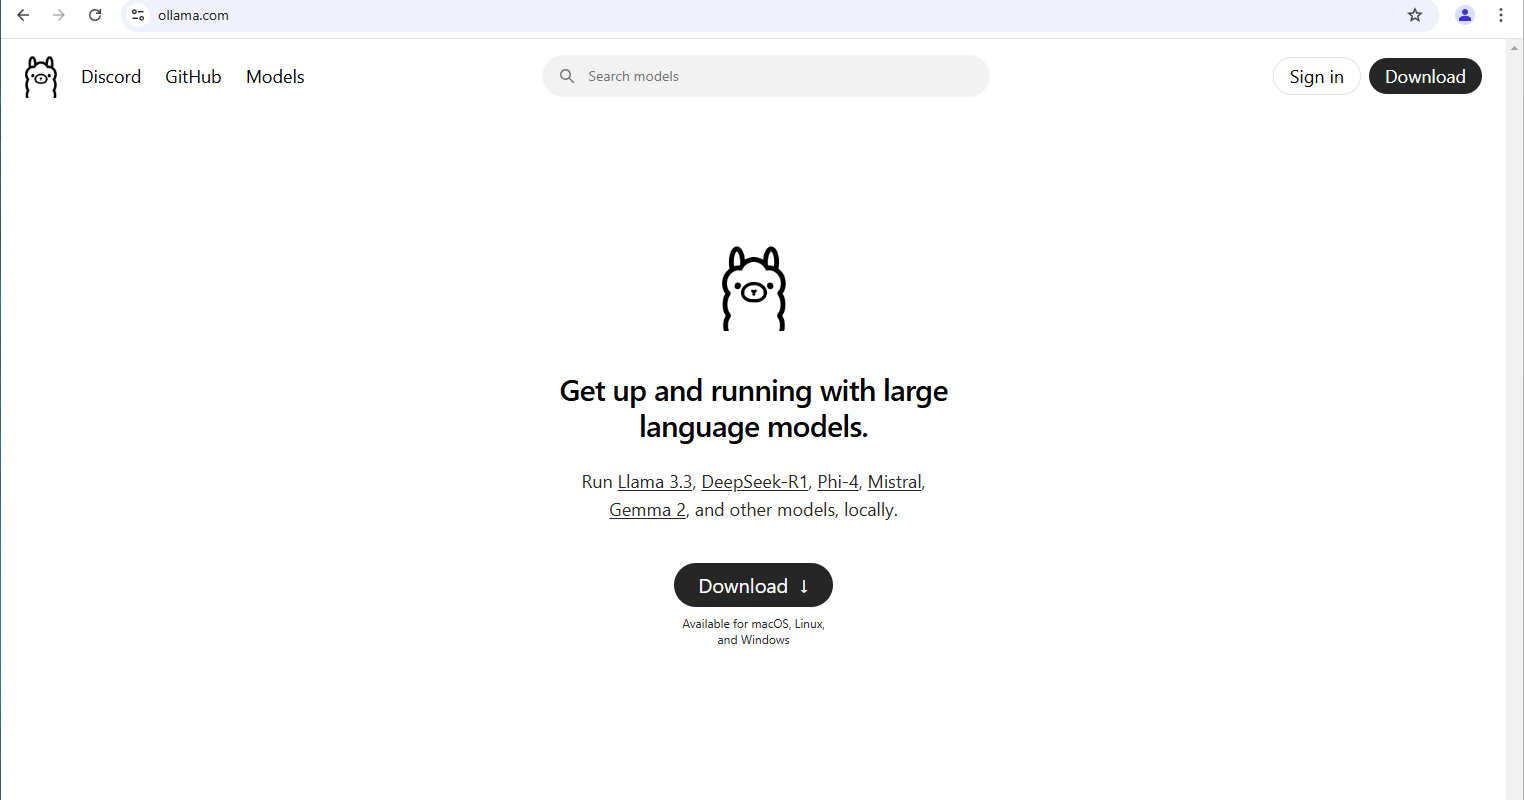
Task: Bookmark this page with the star icon
Action: (x=1415, y=15)
